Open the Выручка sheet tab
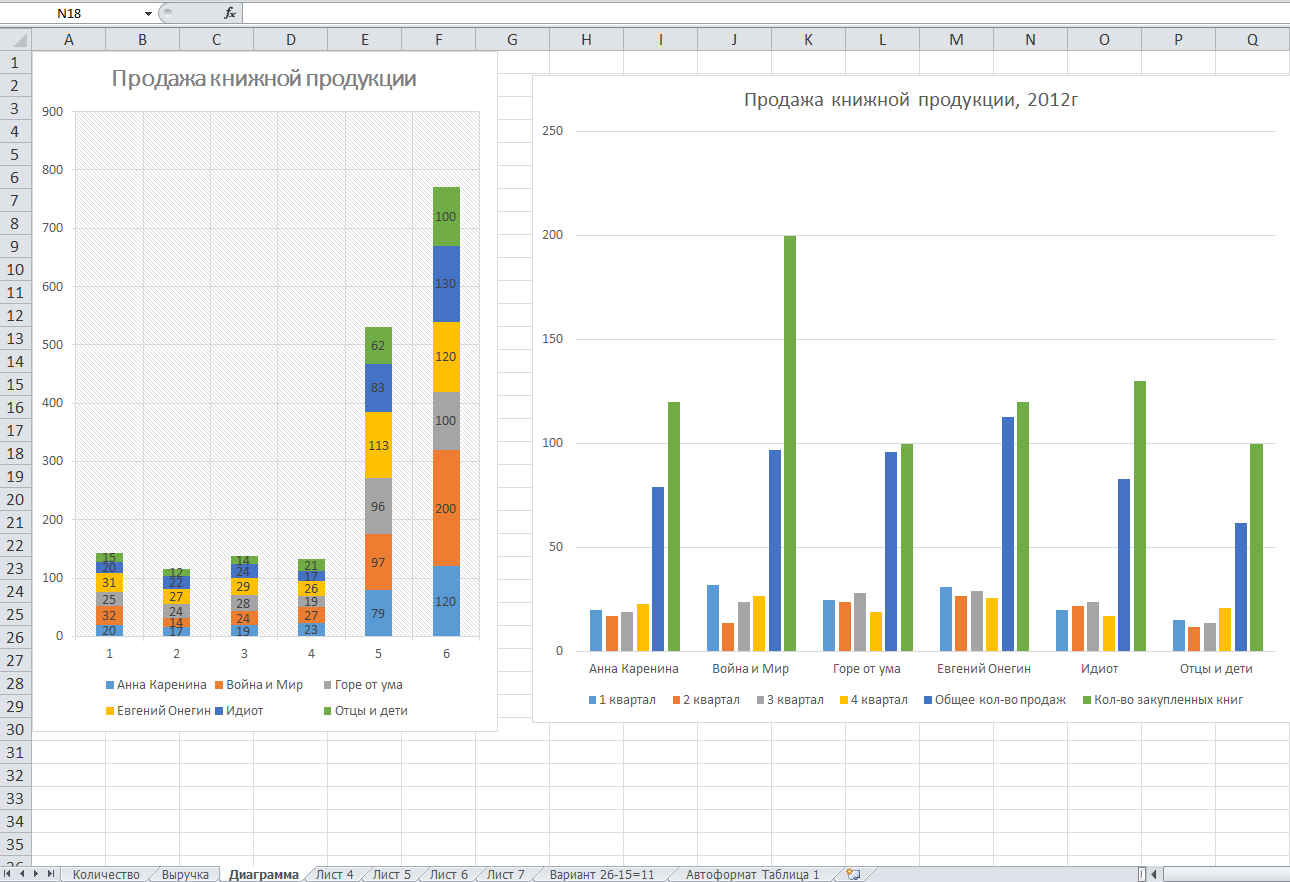 tap(185, 874)
